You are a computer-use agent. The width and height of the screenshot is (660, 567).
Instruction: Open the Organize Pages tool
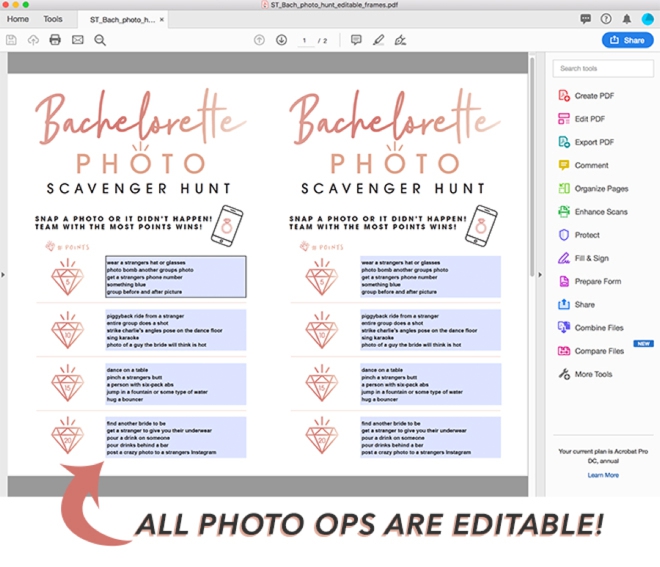click(593, 189)
